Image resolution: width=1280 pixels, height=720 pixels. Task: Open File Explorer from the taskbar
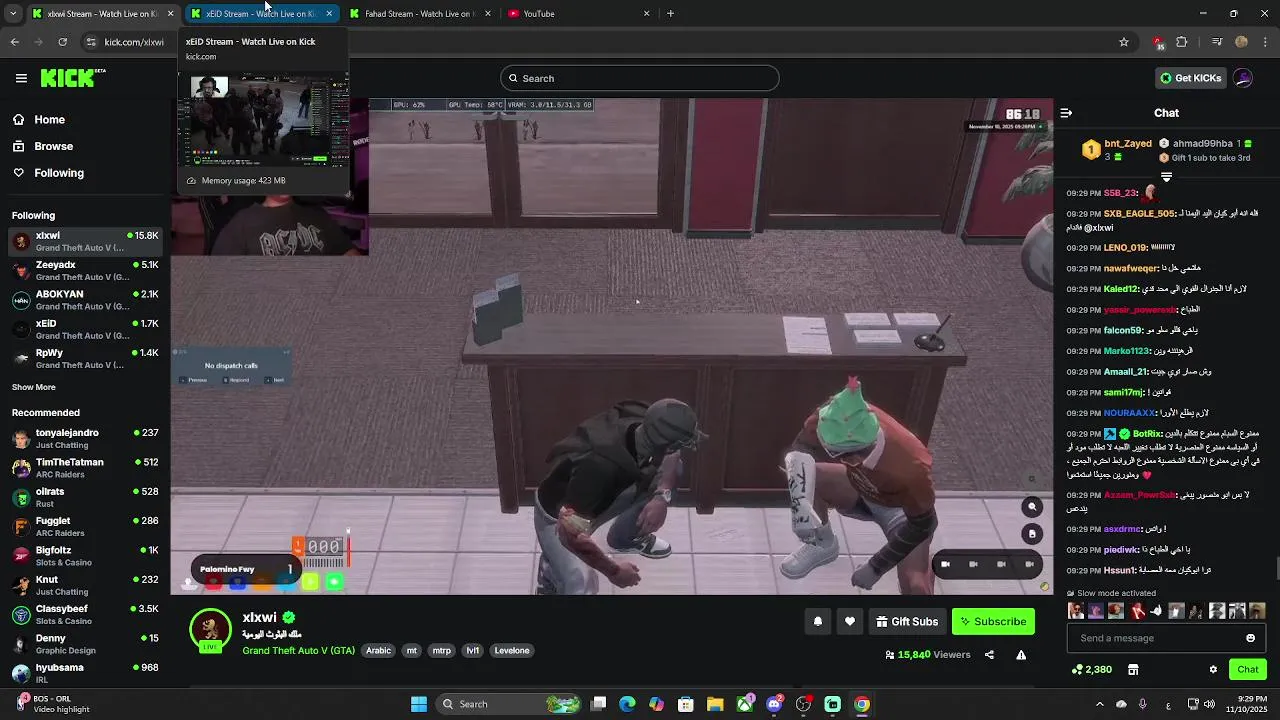[x=715, y=704]
